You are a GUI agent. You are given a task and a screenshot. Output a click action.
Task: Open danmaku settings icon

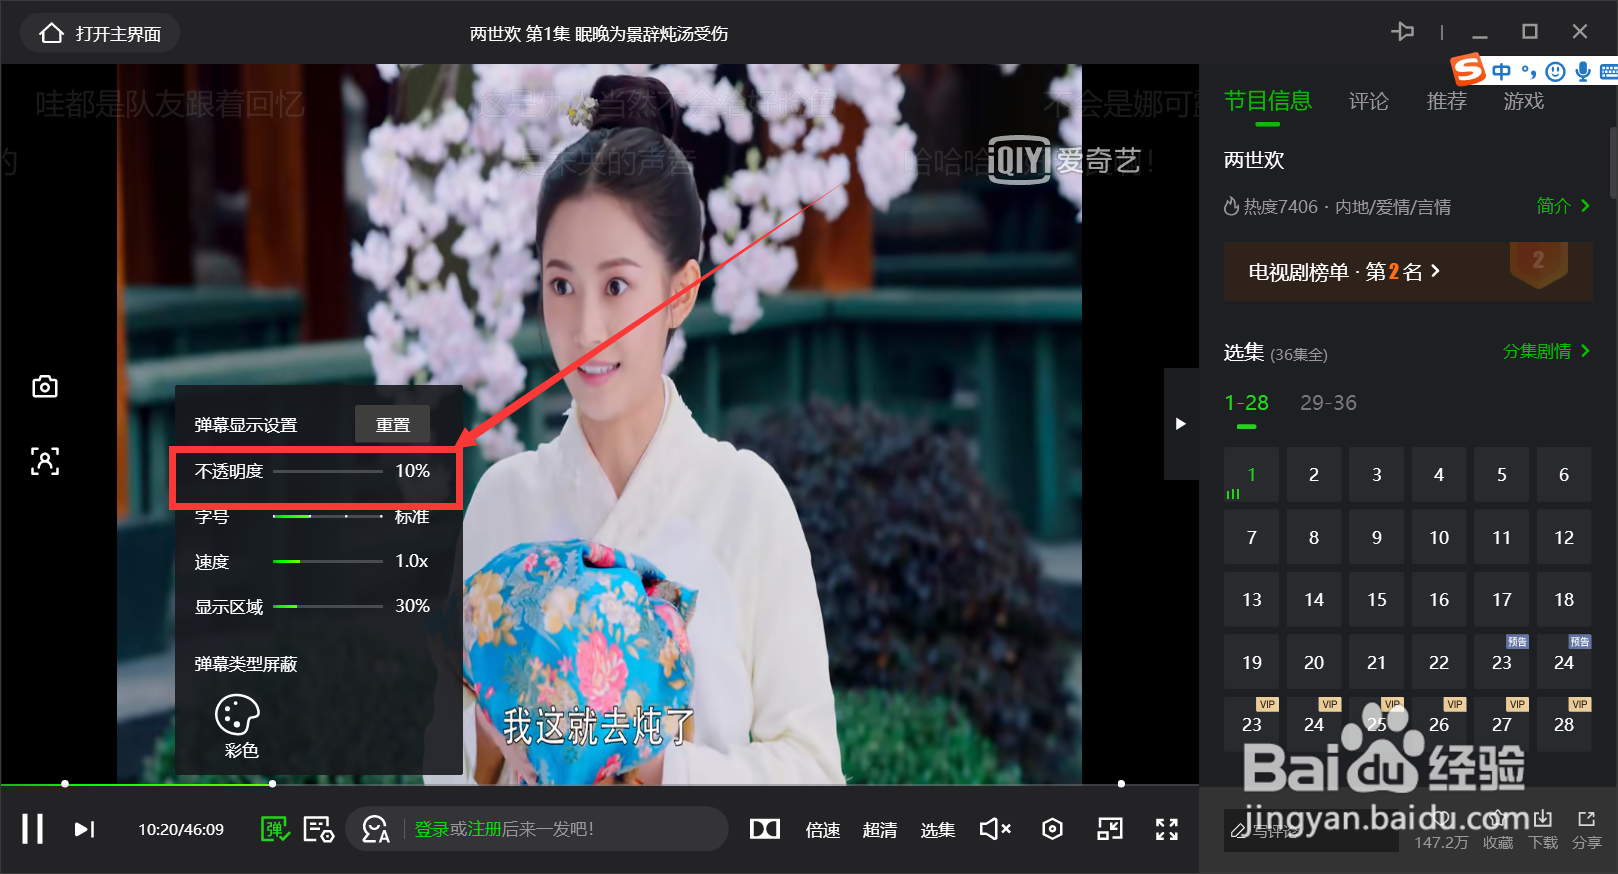(x=319, y=829)
